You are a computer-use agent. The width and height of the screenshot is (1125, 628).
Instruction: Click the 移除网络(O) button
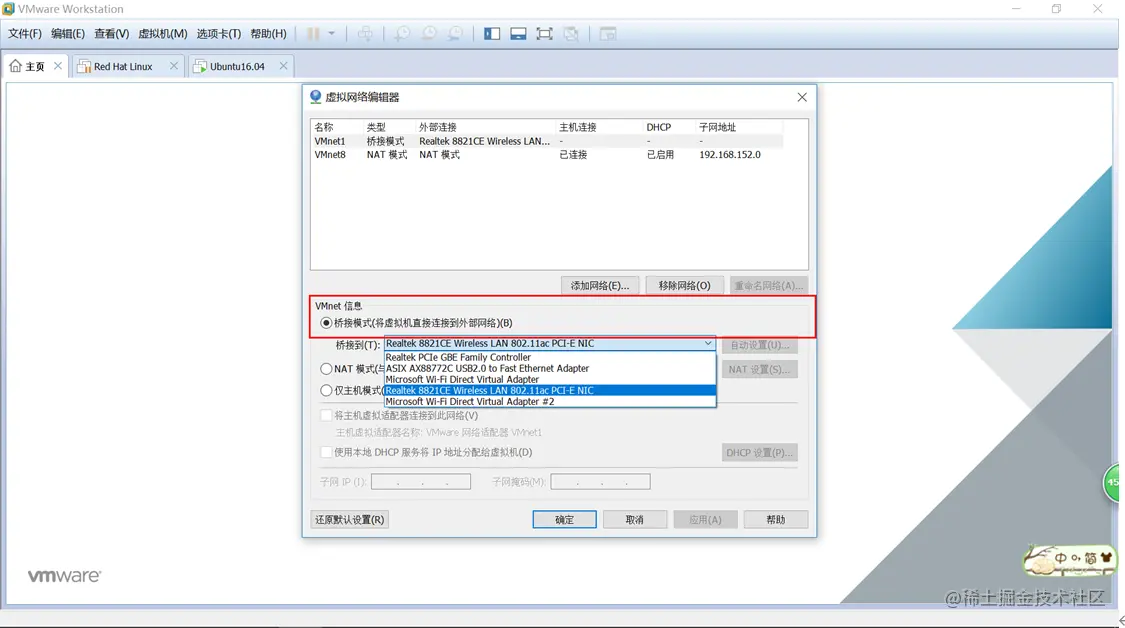tap(684, 286)
